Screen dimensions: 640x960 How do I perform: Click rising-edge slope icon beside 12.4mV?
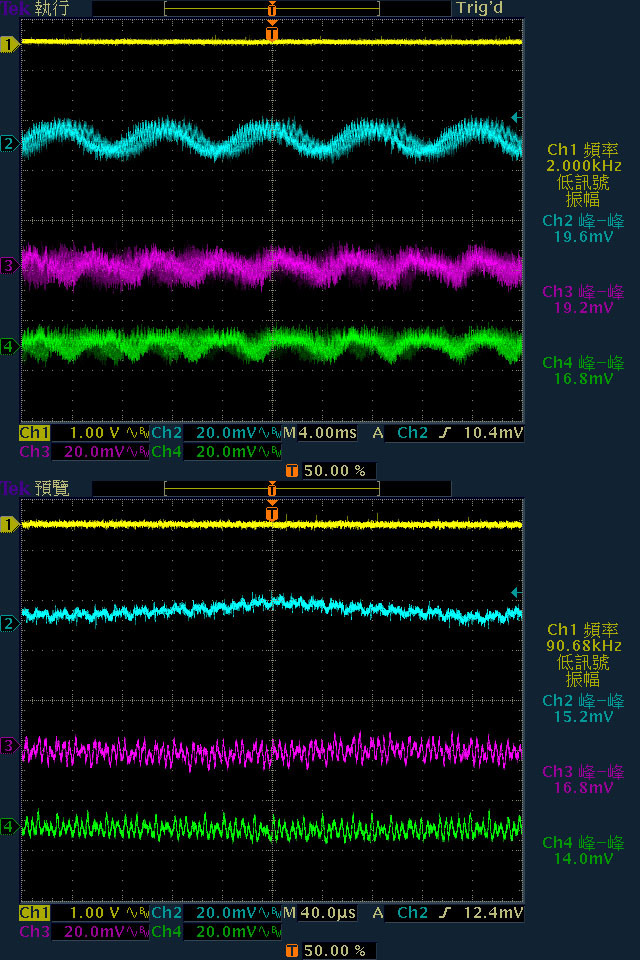click(x=445, y=913)
